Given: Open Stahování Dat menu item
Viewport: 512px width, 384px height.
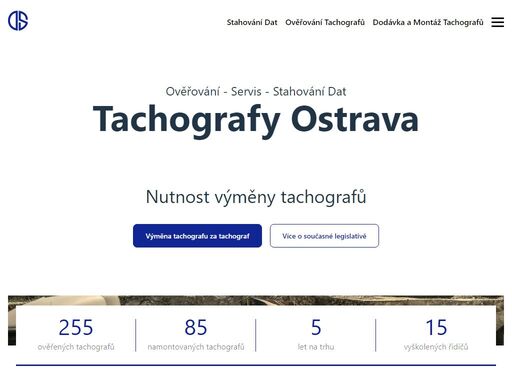Looking at the screenshot, I should (x=252, y=22).
